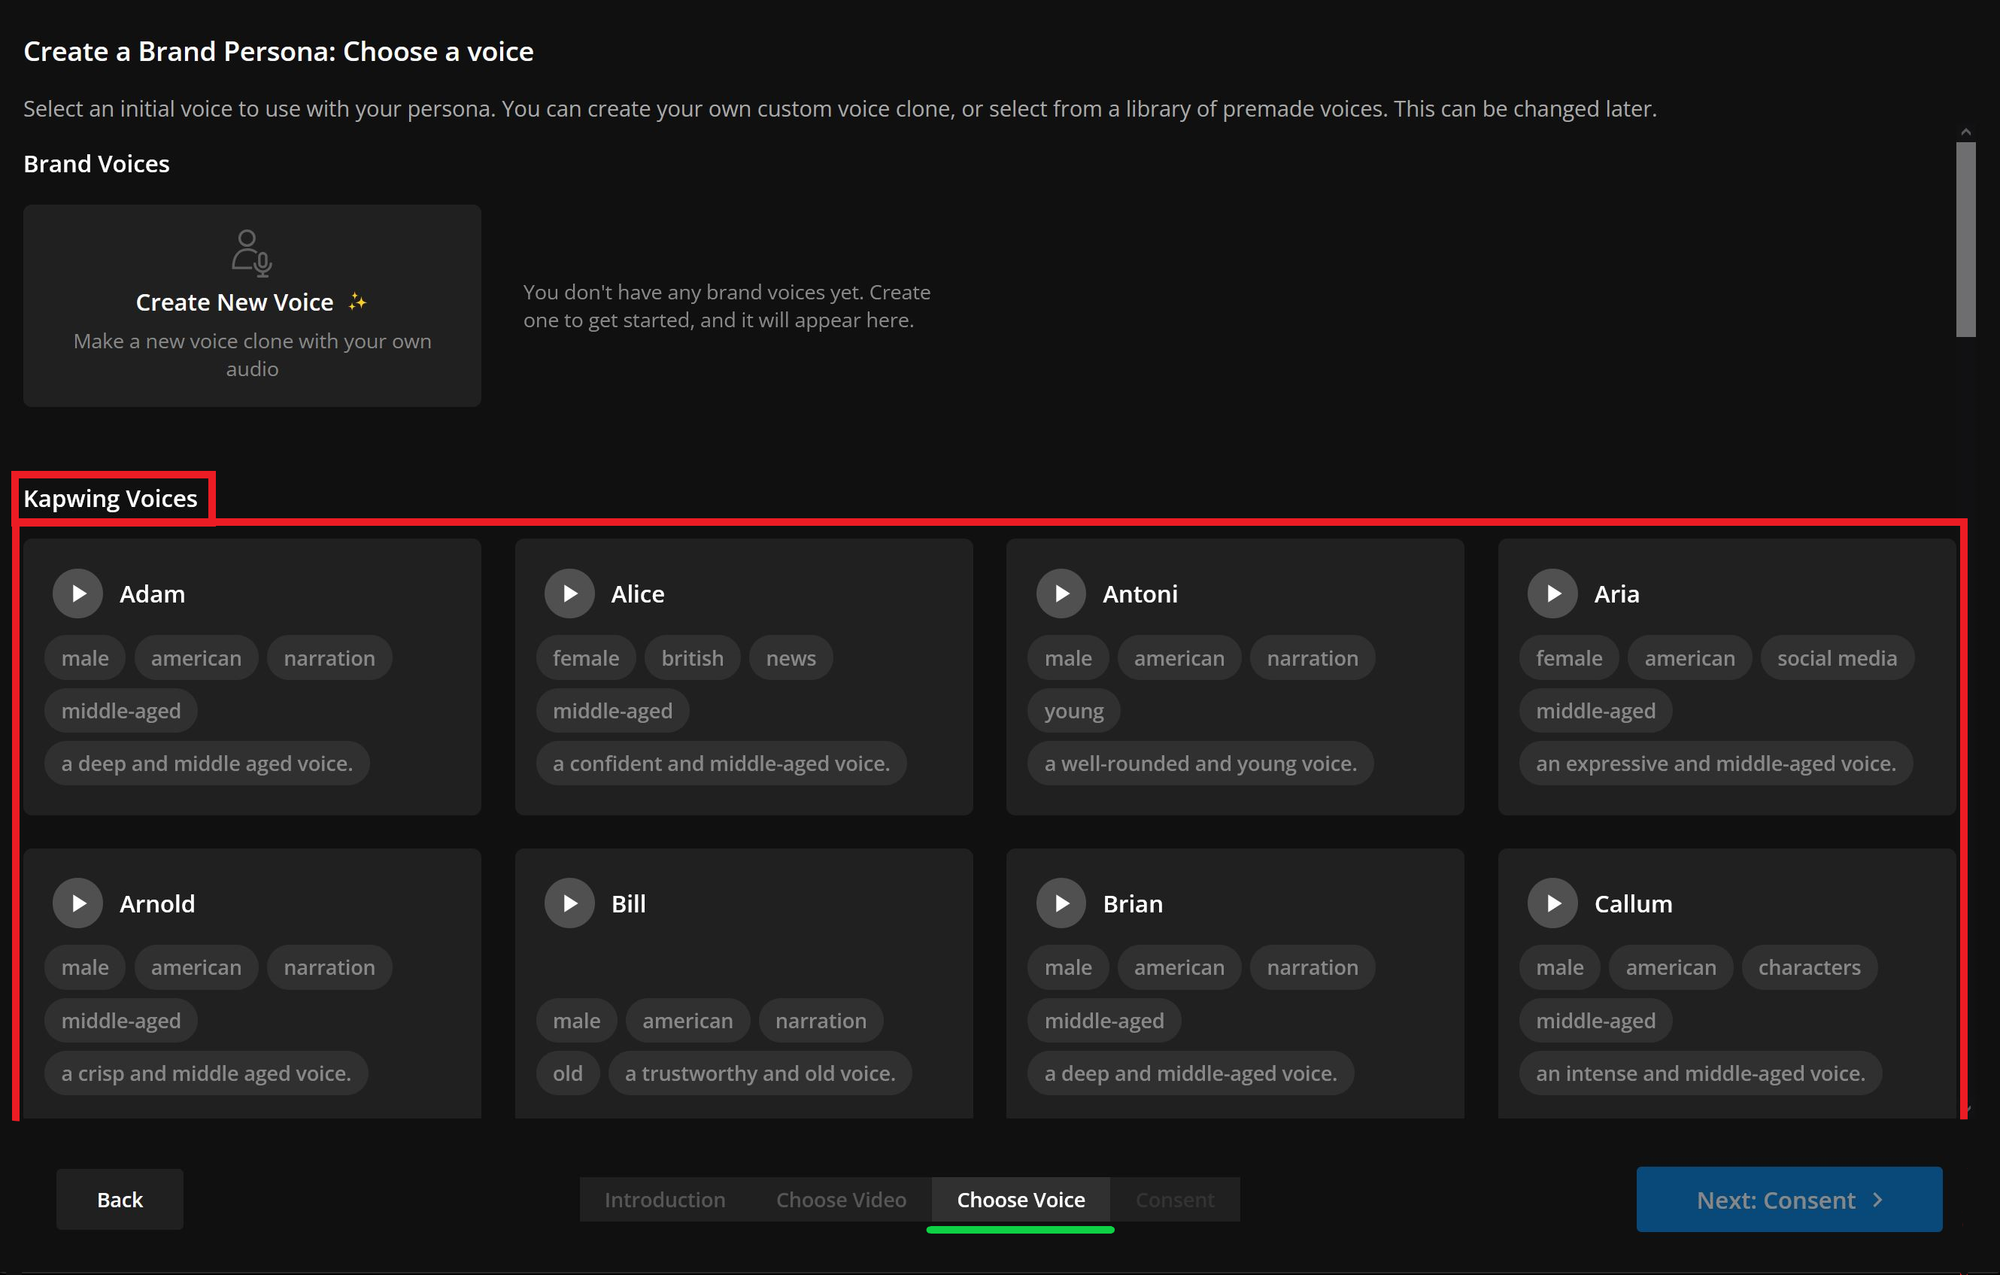Viewport: 2000px width, 1275px height.
Task: Switch to the Choose Video tab
Action: click(841, 1199)
